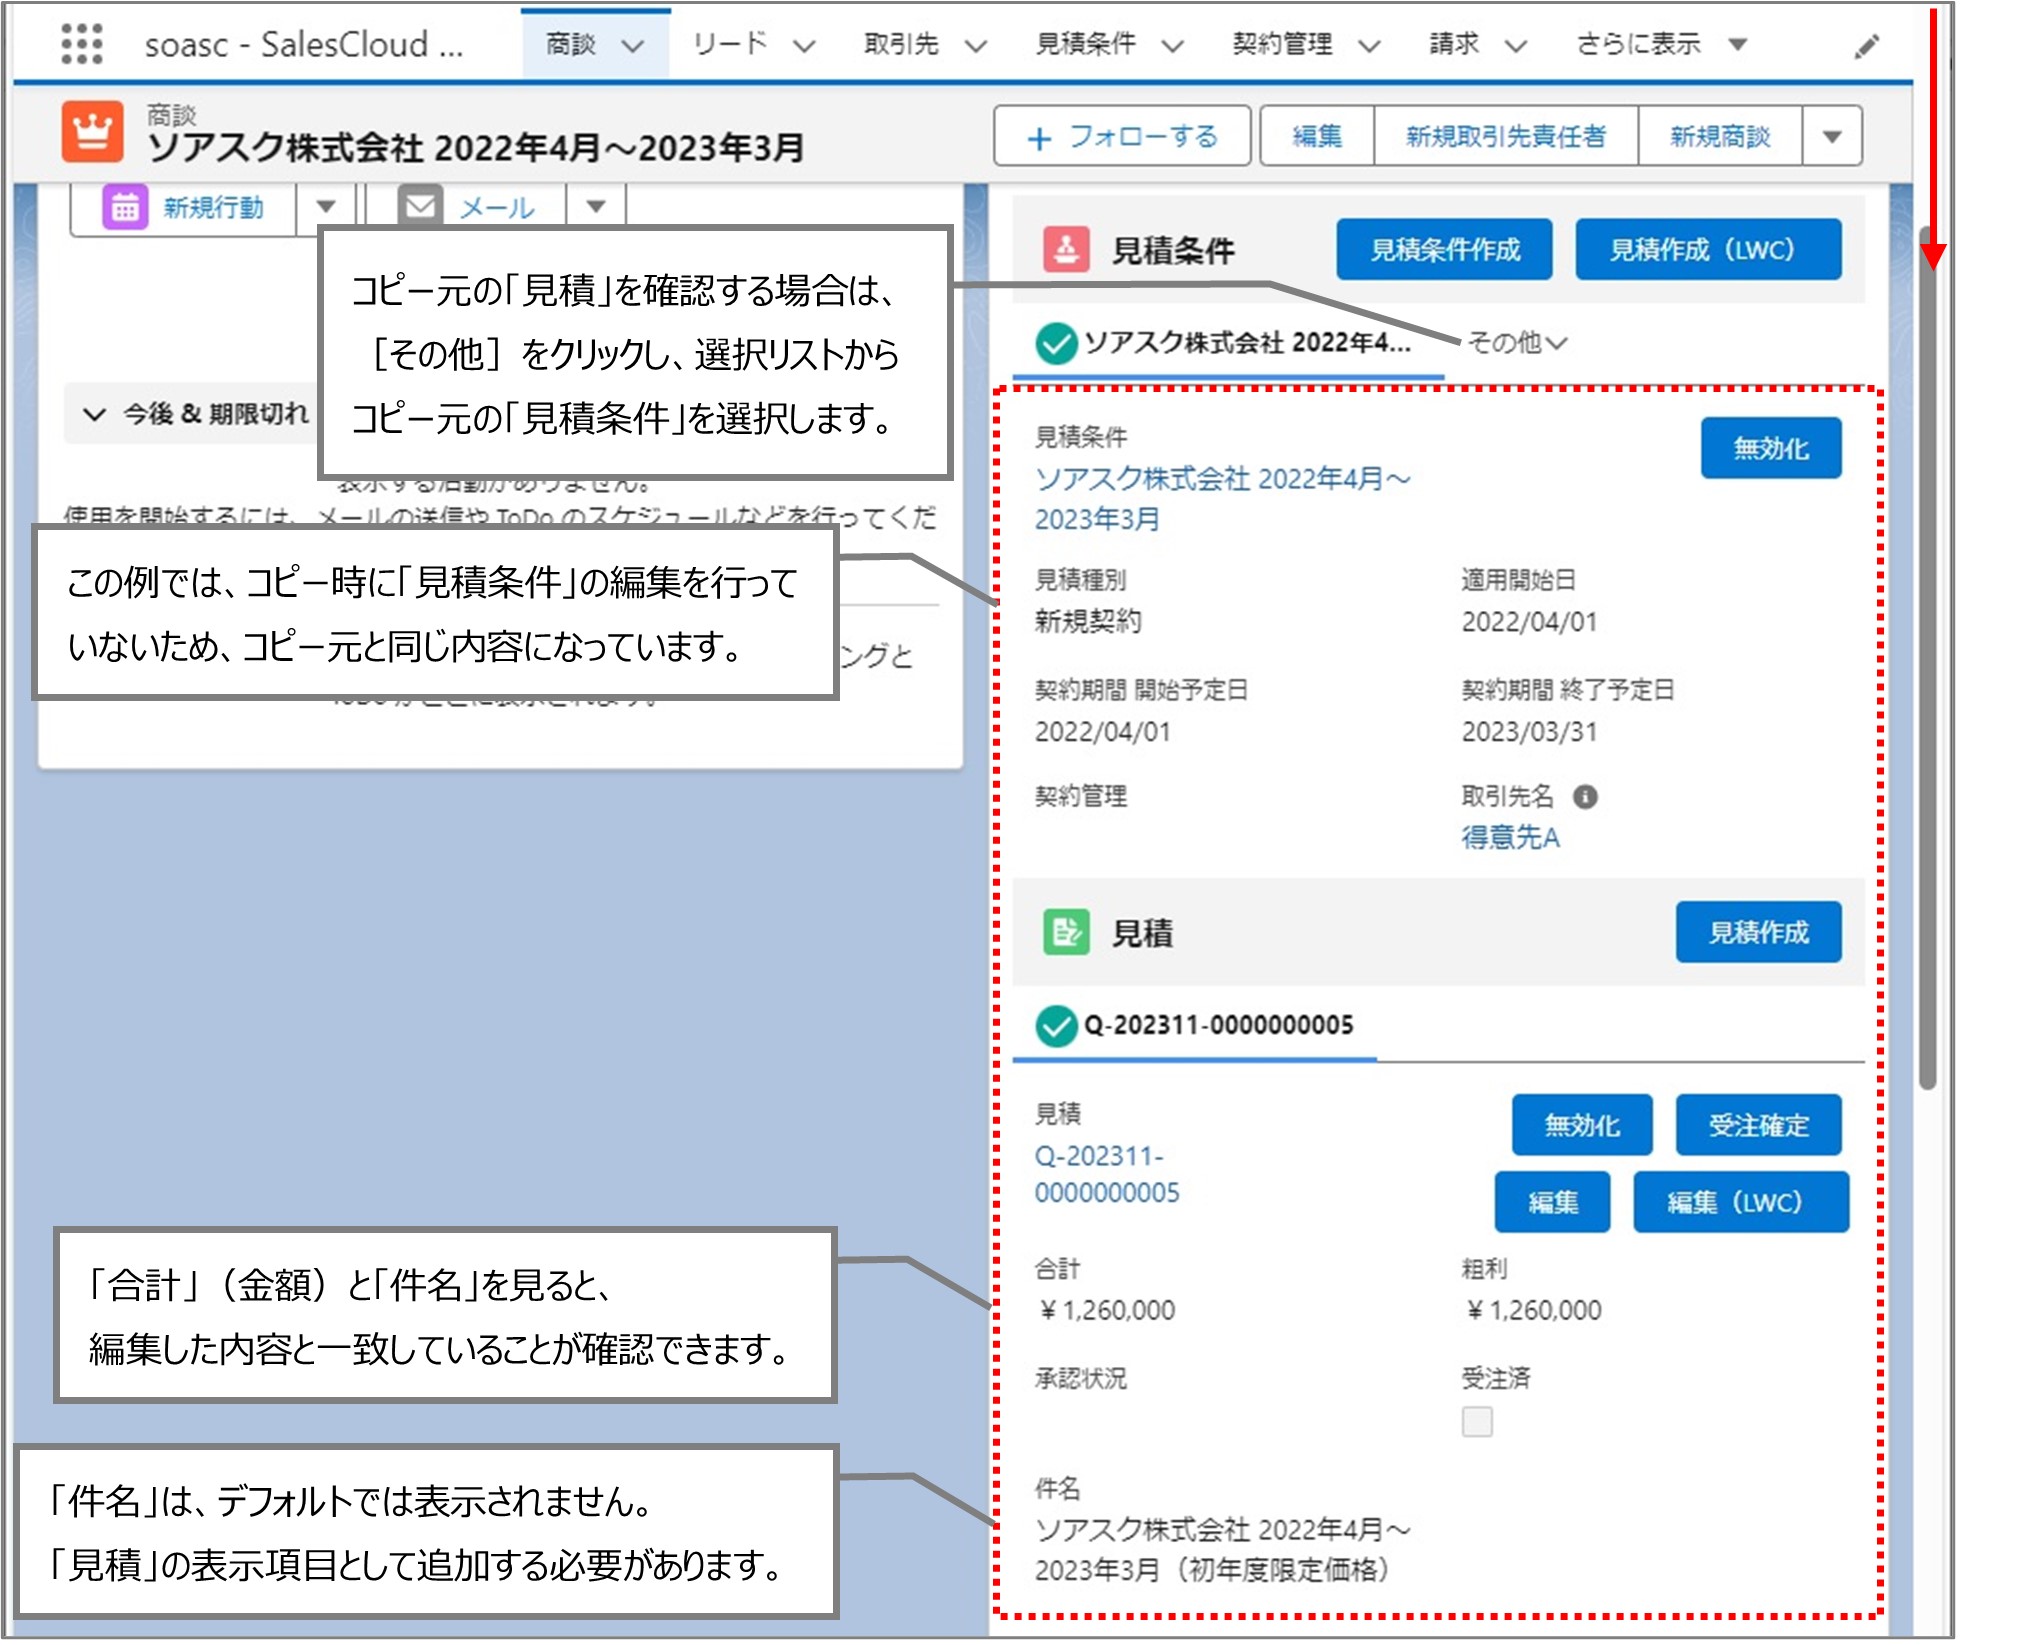Viewport: 2027px width, 1645px height.
Task: Switch to the 見積条件 navigation tab
Action: click(x=1085, y=44)
